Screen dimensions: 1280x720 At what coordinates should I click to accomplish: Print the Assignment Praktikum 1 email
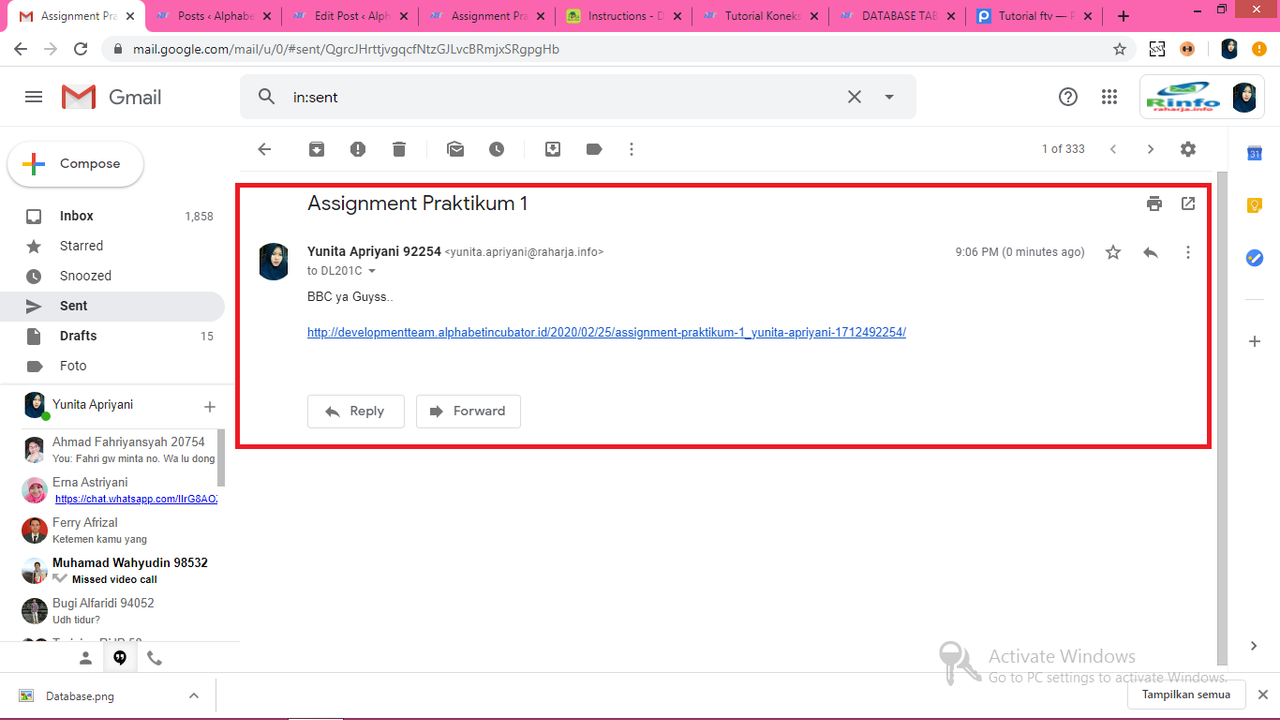click(1155, 204)
